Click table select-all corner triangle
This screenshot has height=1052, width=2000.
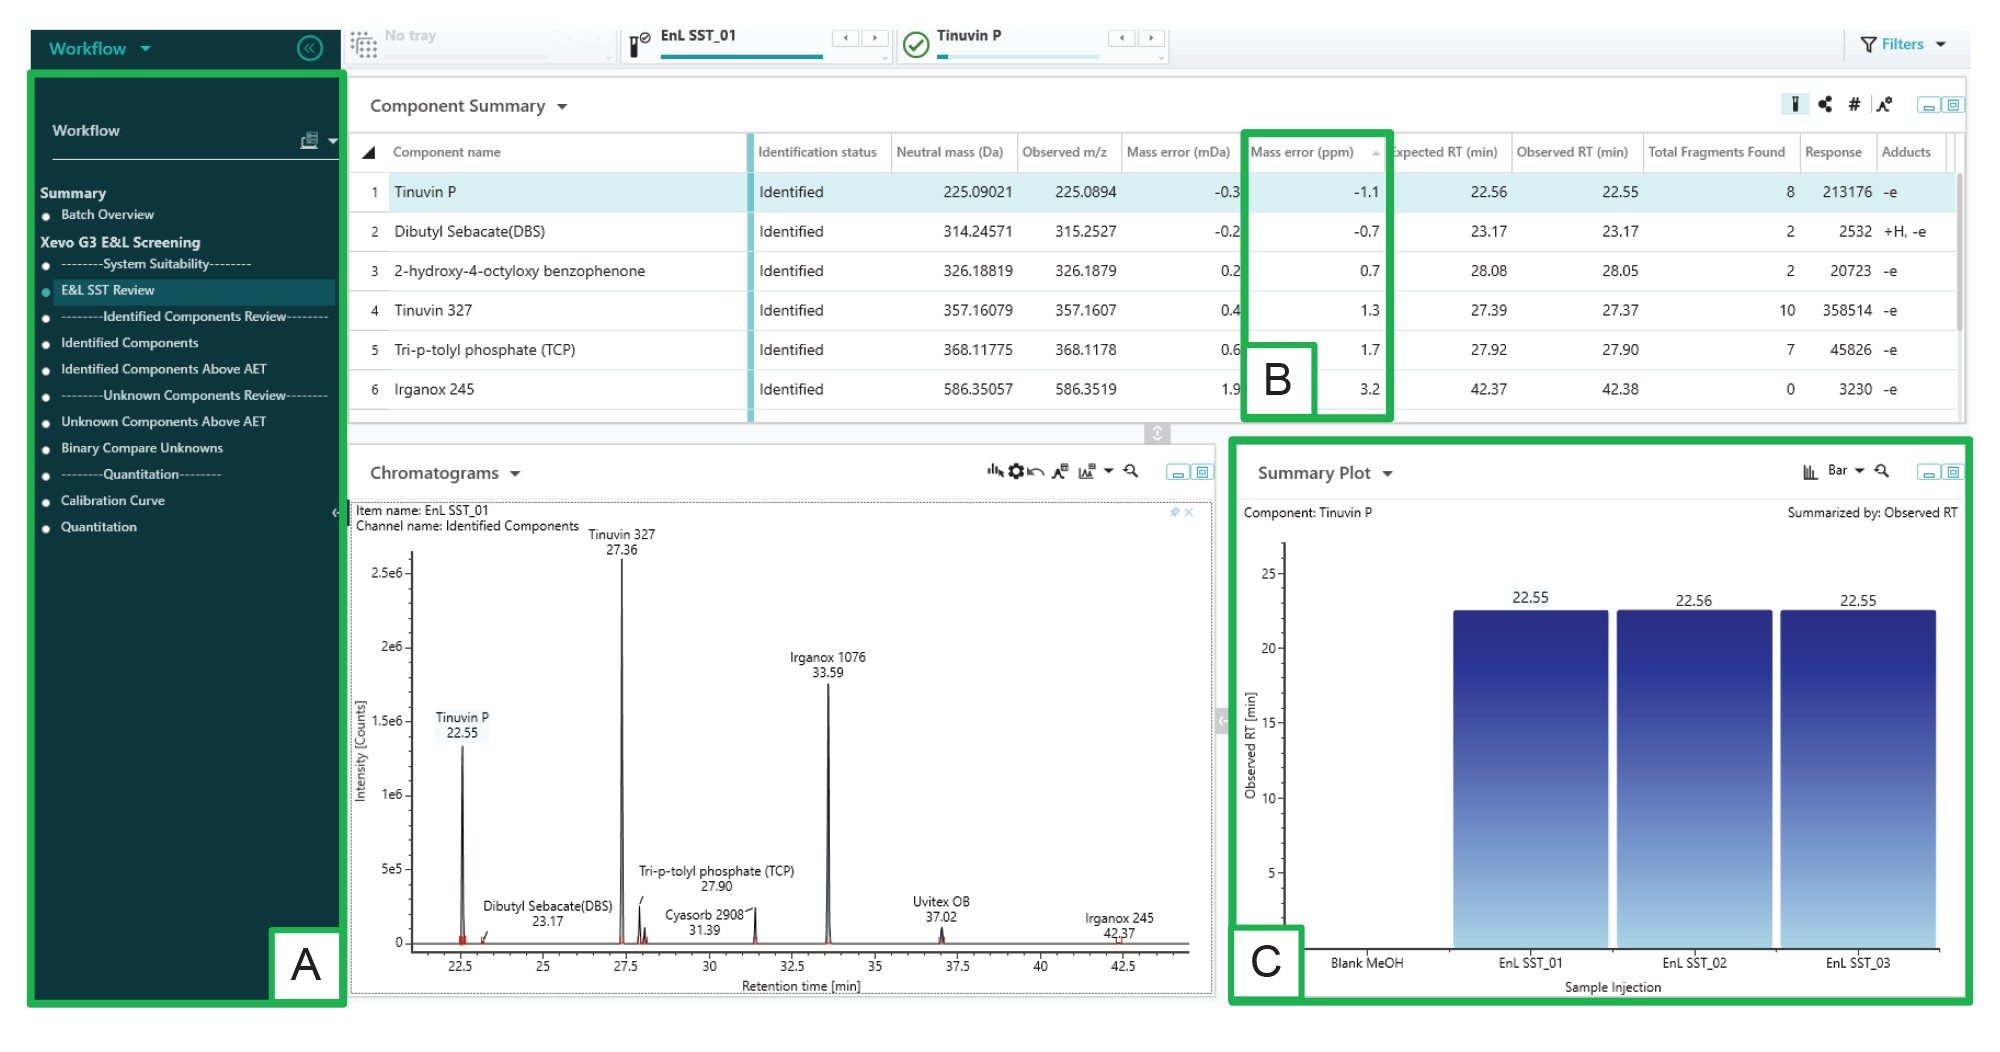[369, 153]
